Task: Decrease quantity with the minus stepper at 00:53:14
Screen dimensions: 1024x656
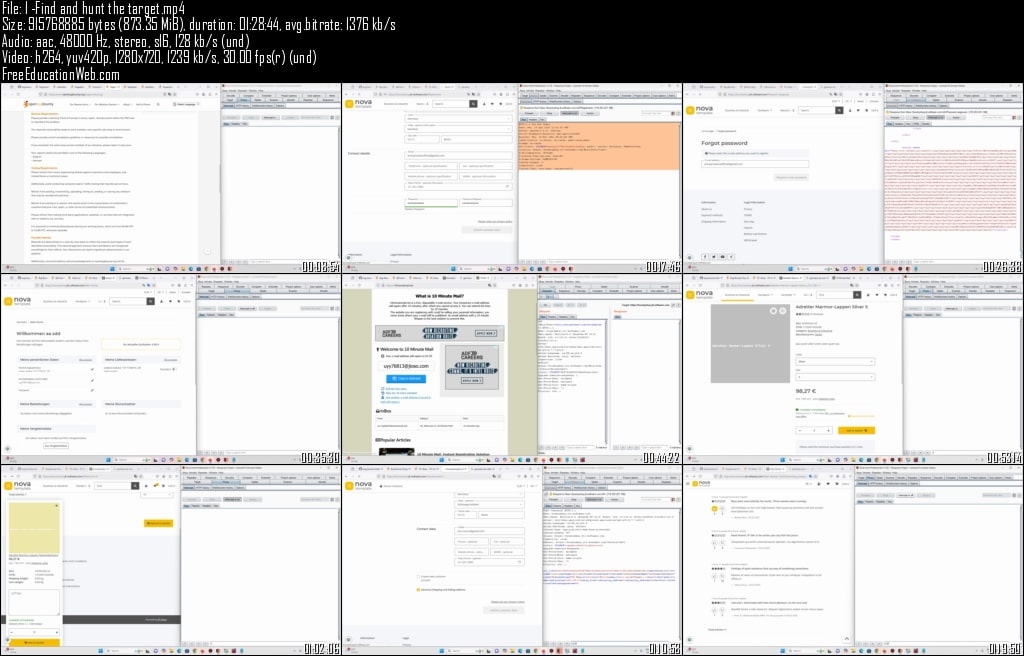Action: click(x=799, y=431)
